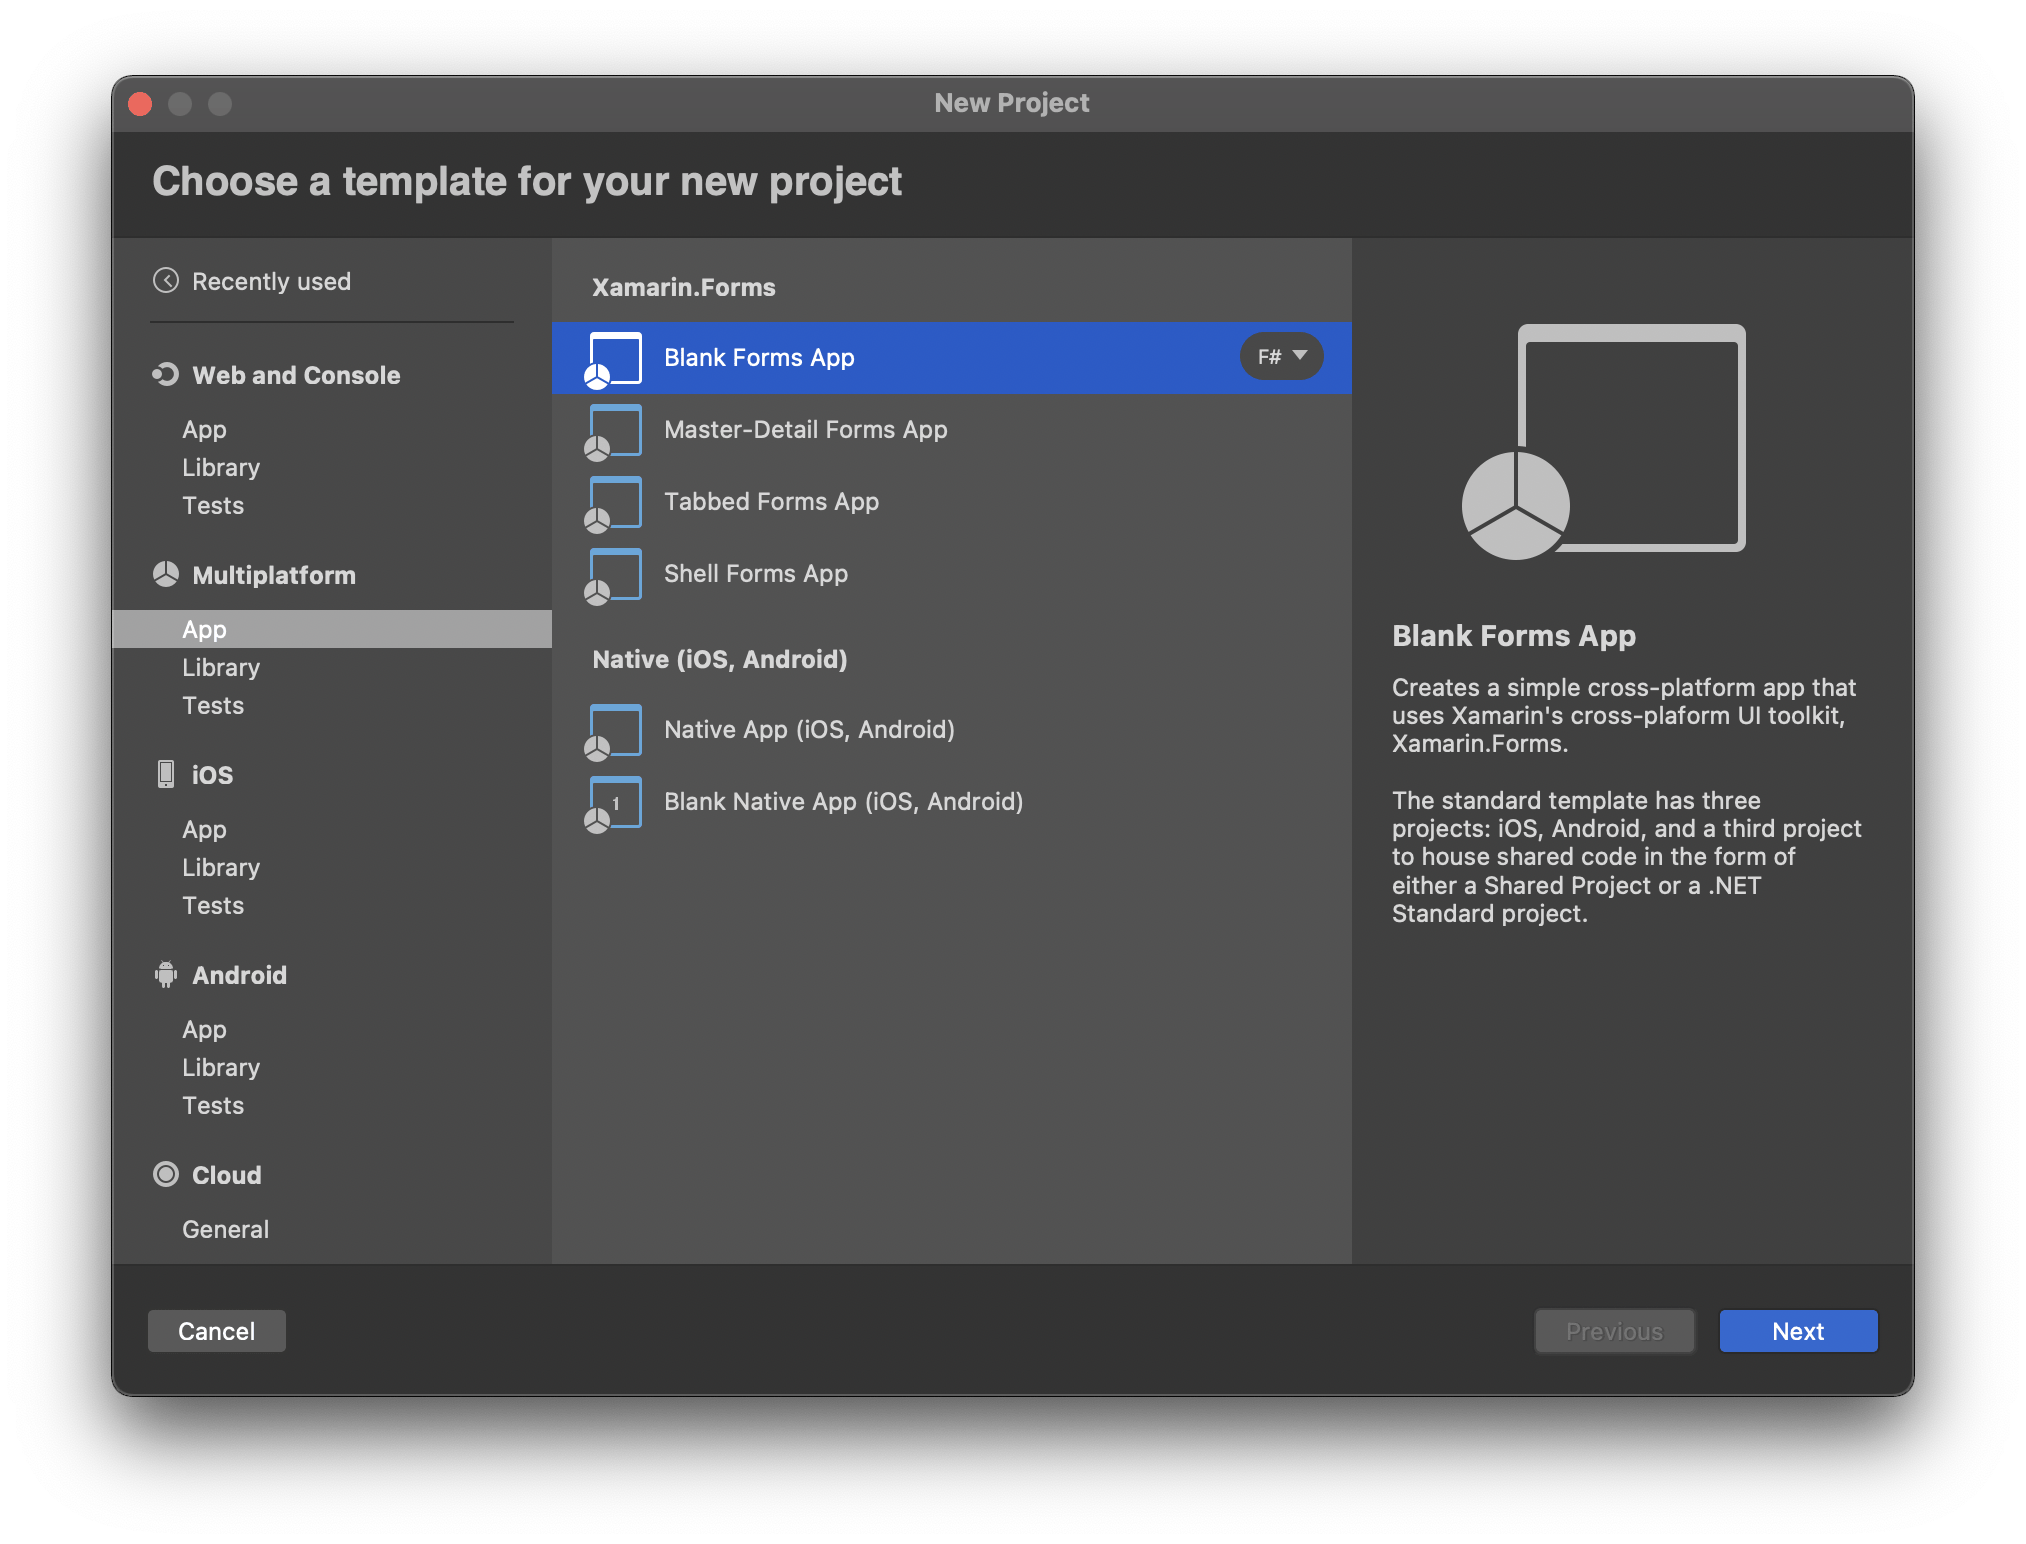Click the large Blank Forms App preview image
This screenshot has width=2026, height=1544.
(1604, 441)
